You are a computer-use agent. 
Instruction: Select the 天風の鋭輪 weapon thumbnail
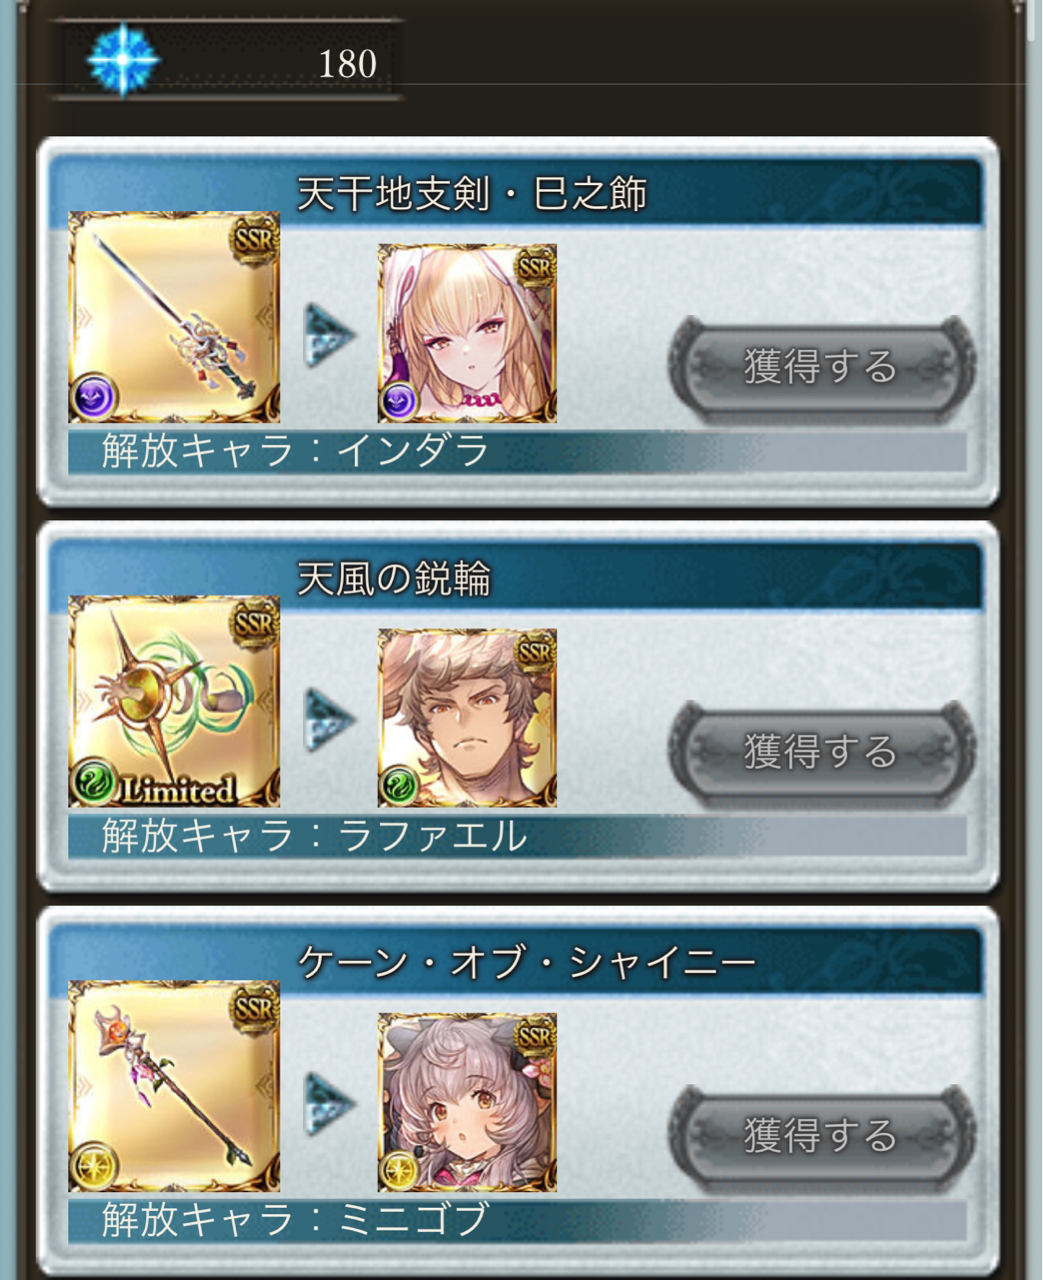click(174, 702)
